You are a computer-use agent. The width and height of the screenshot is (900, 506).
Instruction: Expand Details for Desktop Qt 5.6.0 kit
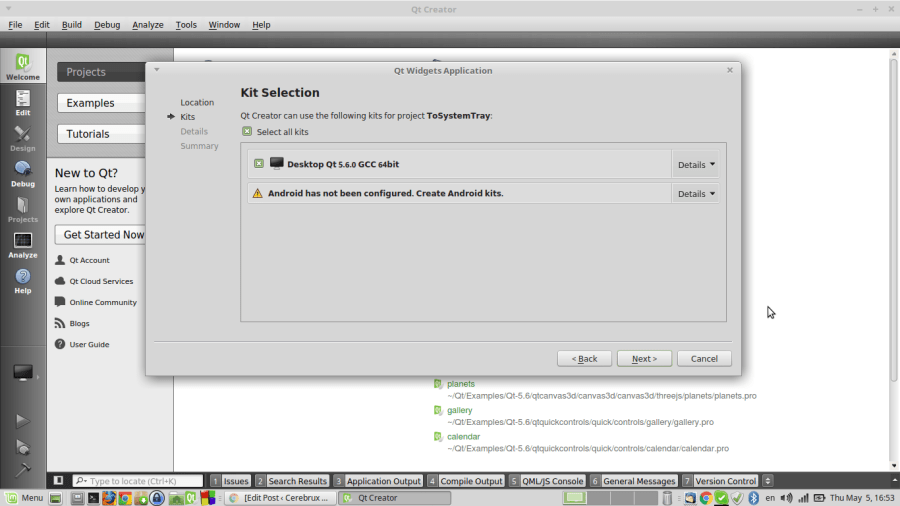tap(696, 165)
